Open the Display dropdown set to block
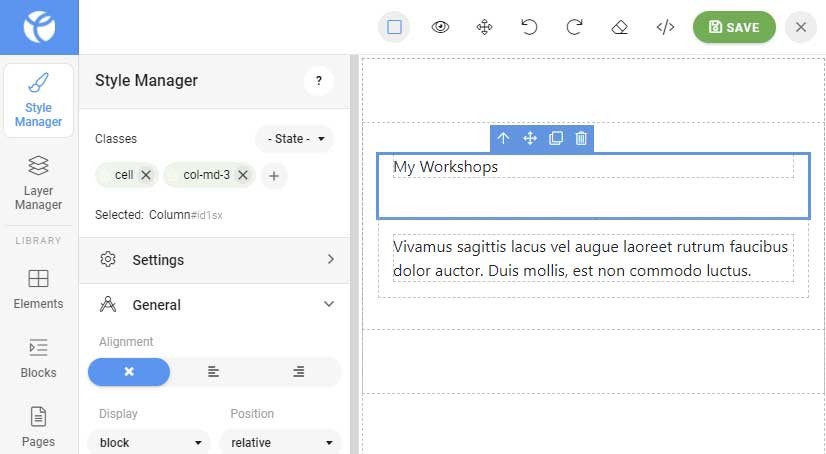The width and height of the screenshot is (826, 454). pos(148,442)
